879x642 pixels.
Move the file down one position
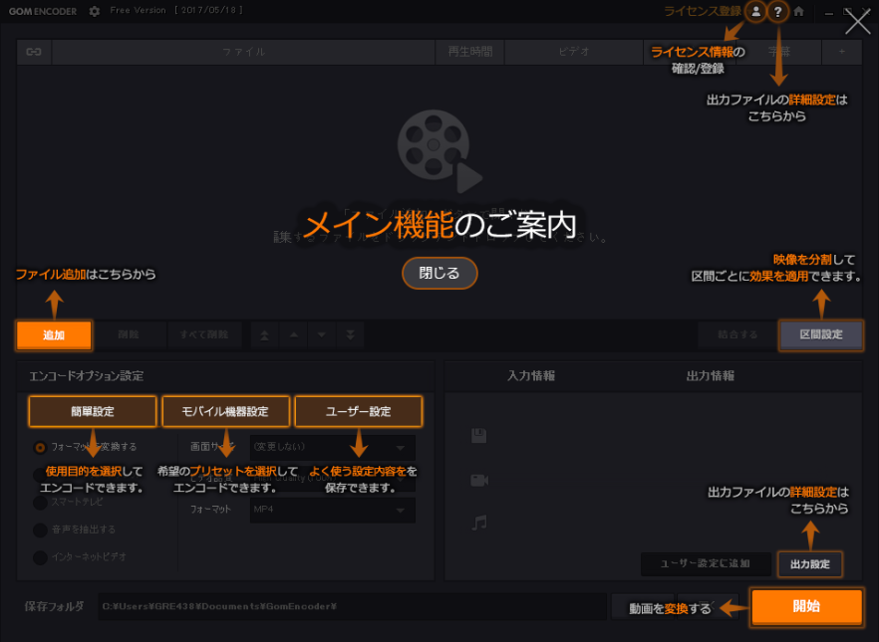(x=322, y=335)
